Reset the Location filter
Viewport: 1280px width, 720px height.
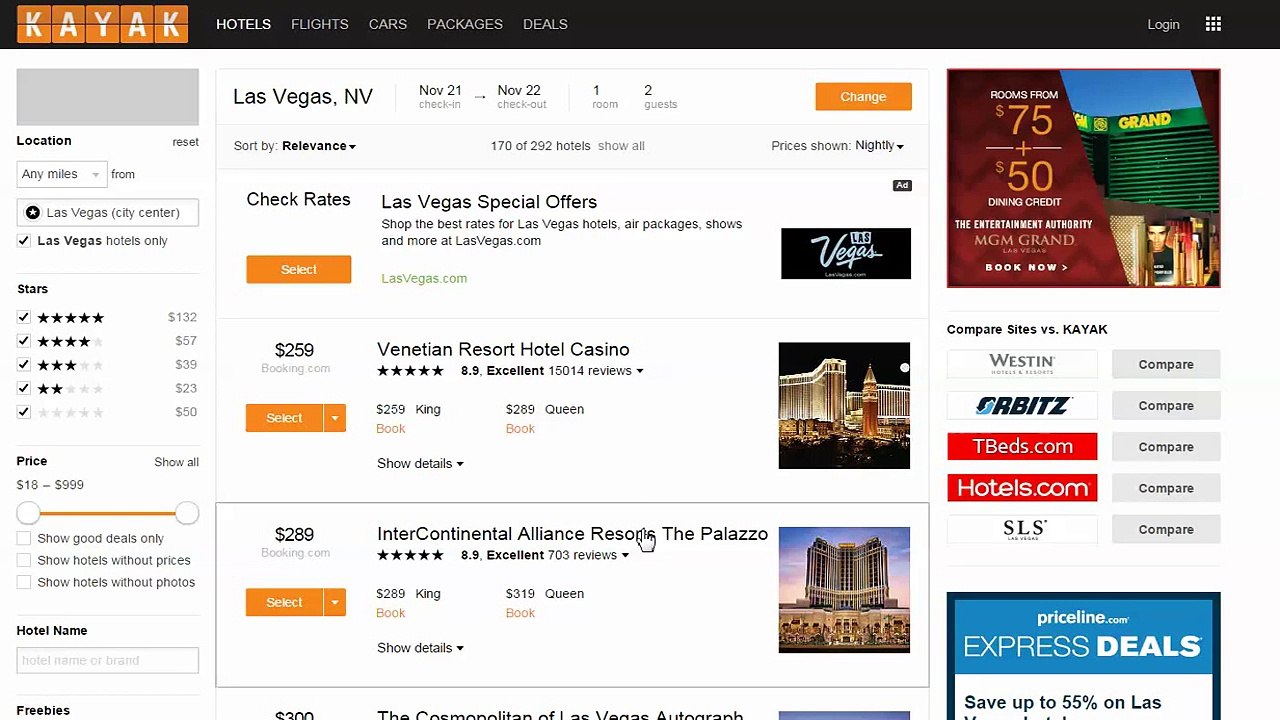point(185,142)
